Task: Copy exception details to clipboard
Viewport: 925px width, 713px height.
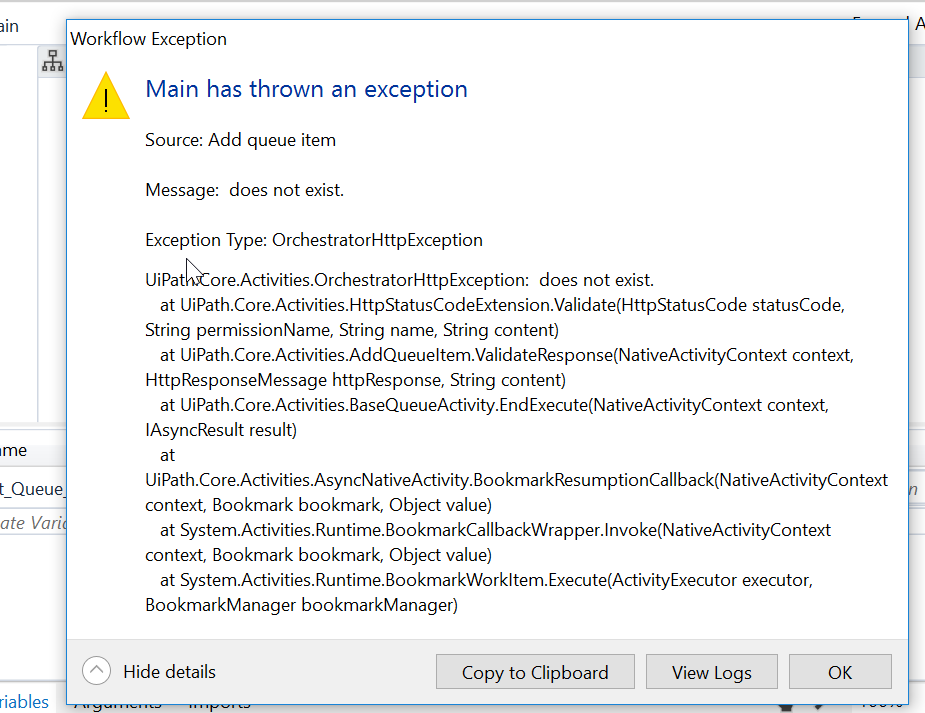Action: pos(535,672)
